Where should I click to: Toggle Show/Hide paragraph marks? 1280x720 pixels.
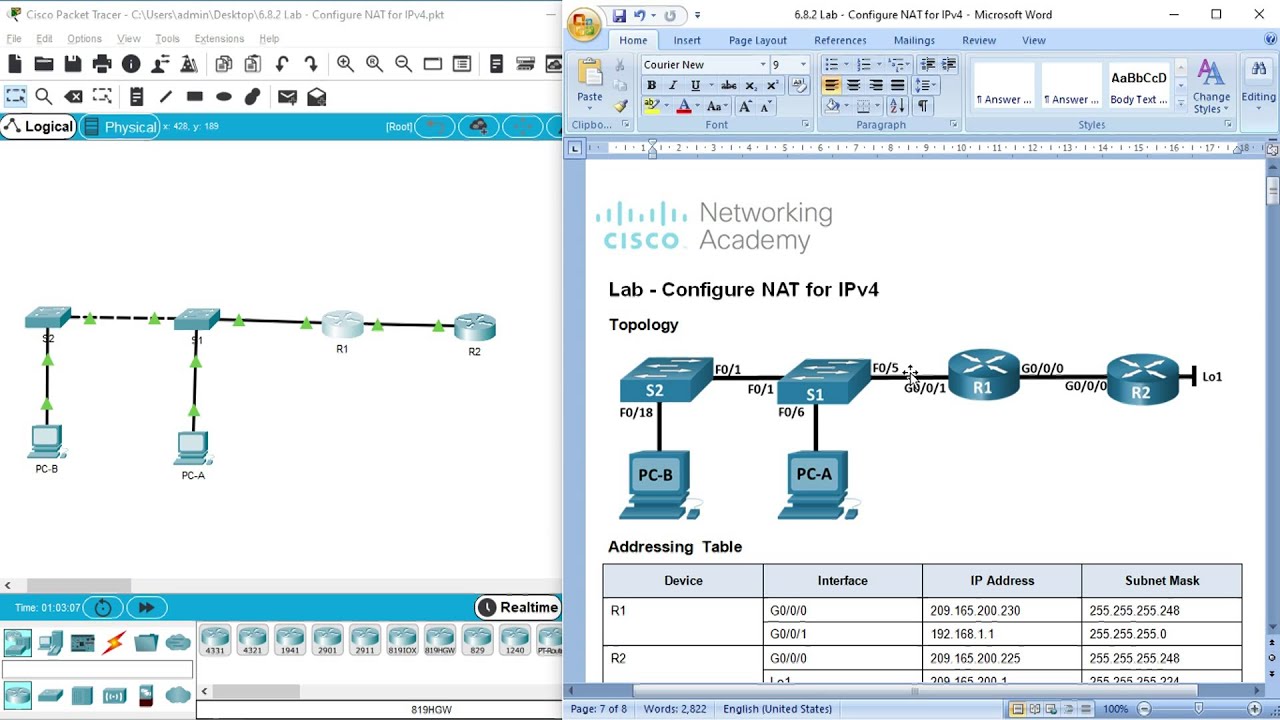point(922,106)
